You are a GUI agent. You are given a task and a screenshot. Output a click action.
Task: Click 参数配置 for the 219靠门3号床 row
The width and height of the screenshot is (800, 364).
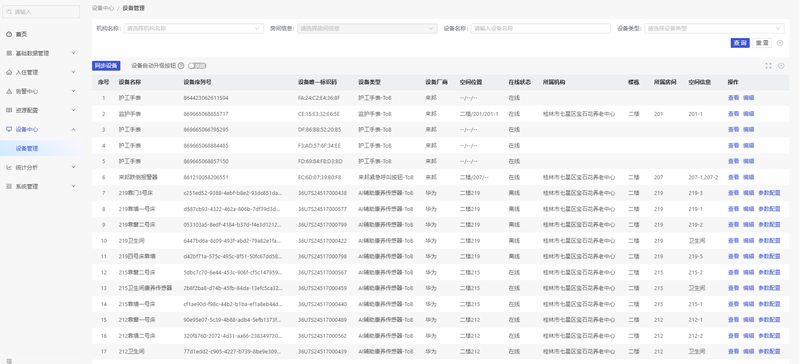click(x=769, y=193)
